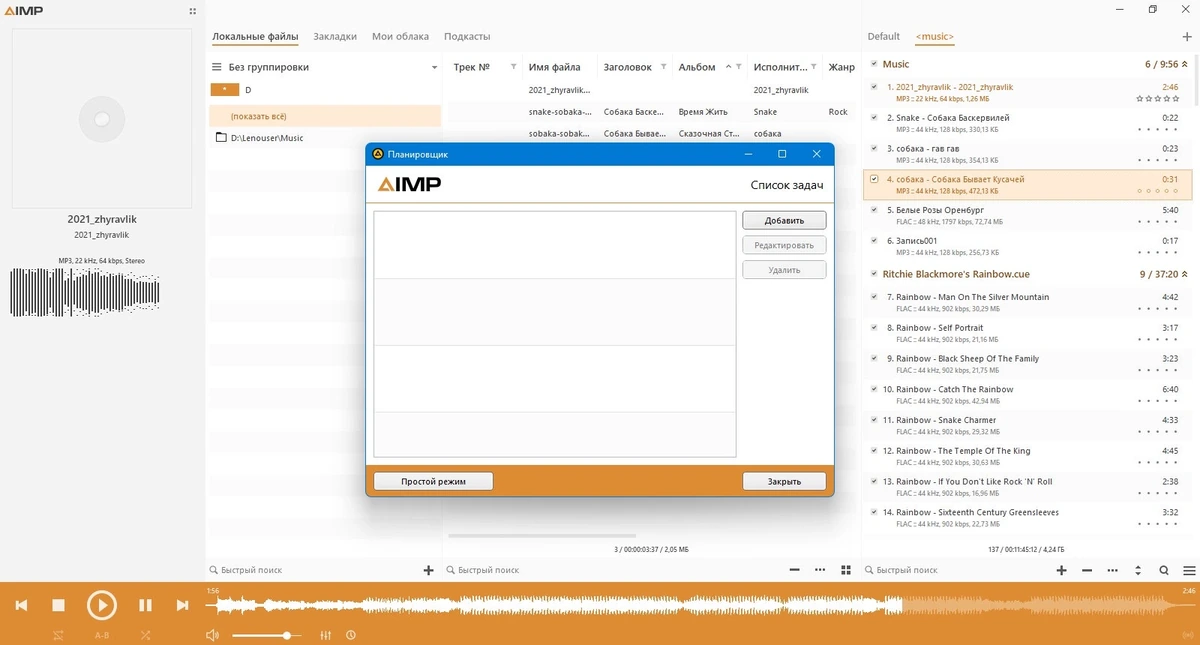The width and height of the screenshot is (1200, 645).
Task: Open the 'Без группировки' grouping dropdown
Action: (x=434, y=68)
